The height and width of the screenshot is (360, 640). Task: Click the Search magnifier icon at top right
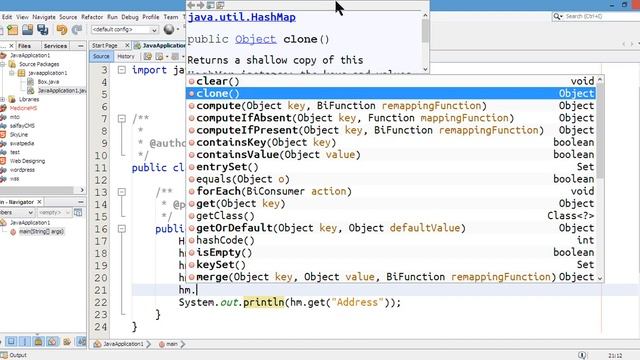tap(558, 16)
